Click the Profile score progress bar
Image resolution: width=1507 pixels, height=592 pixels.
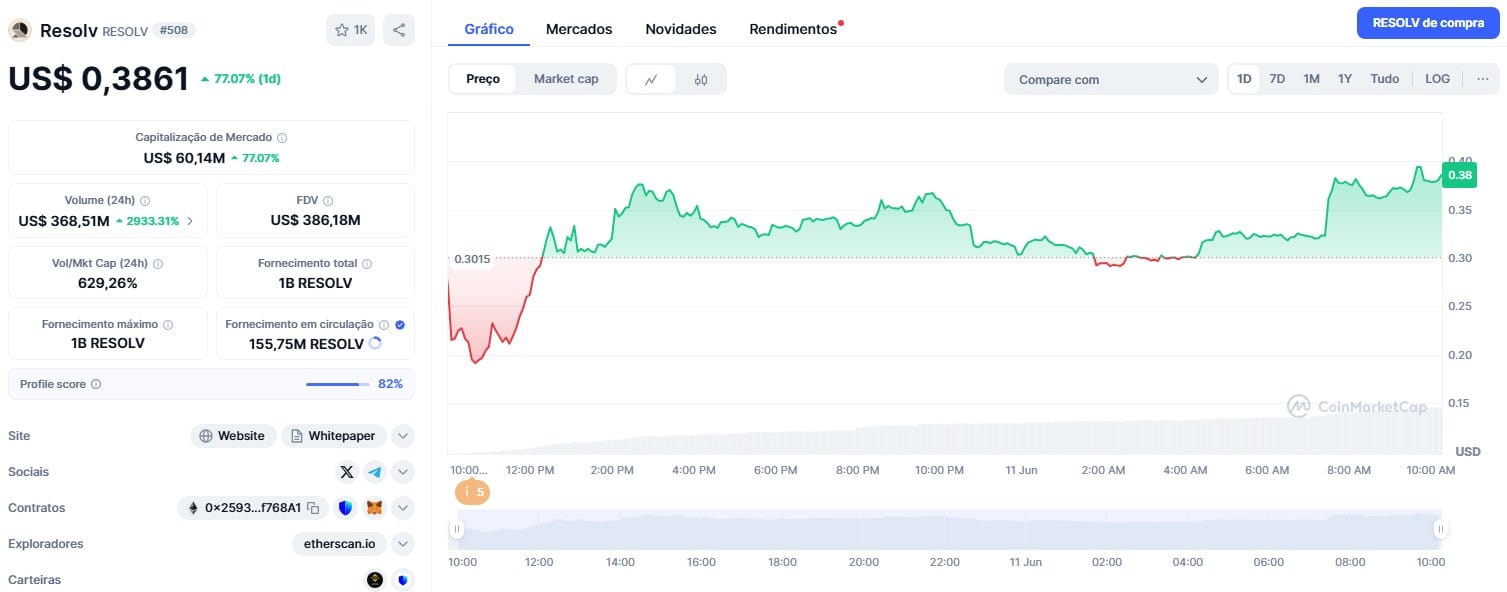336,384
